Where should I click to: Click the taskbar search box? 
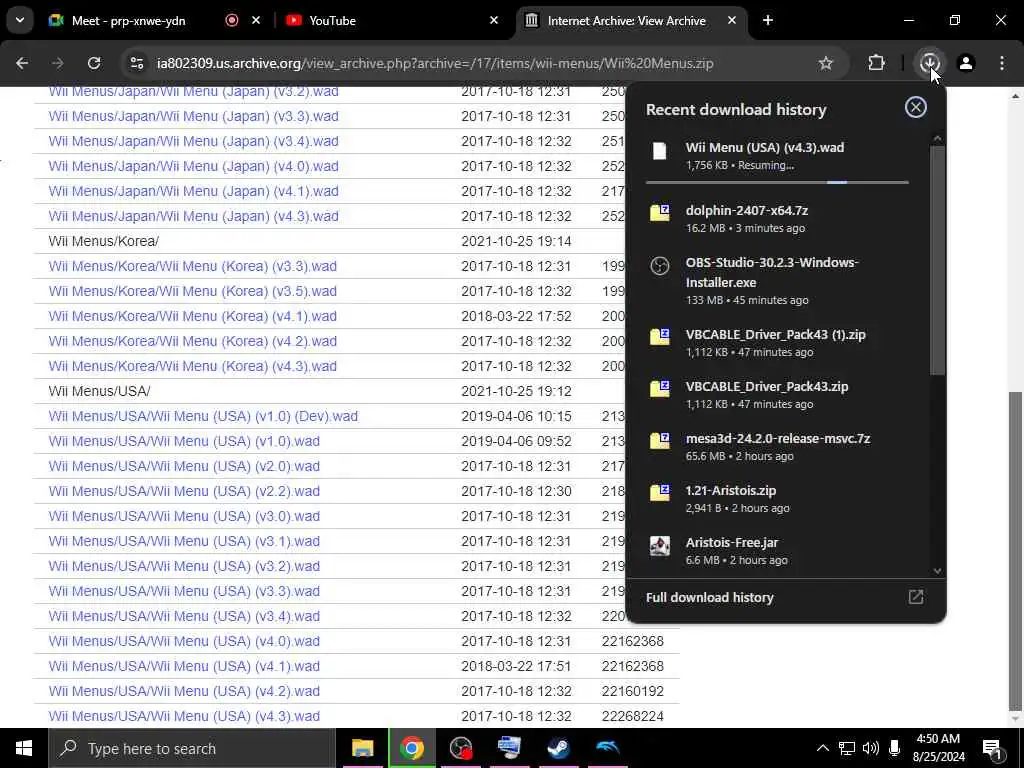click(x=191, y=748)
